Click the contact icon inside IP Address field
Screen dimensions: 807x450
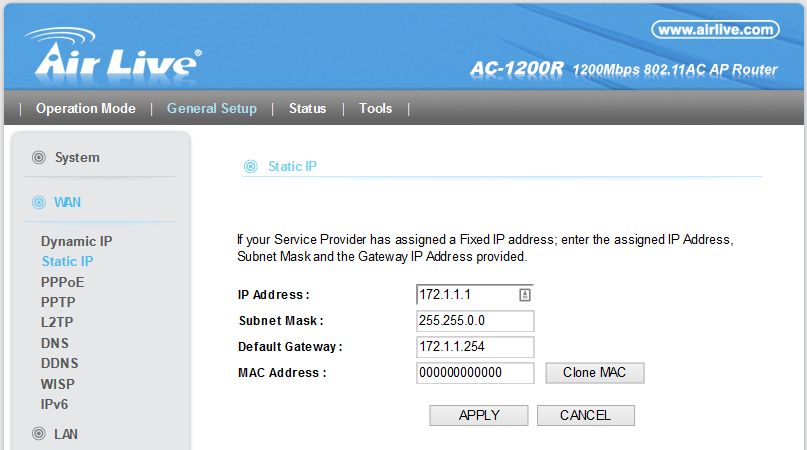click(524, 295)
